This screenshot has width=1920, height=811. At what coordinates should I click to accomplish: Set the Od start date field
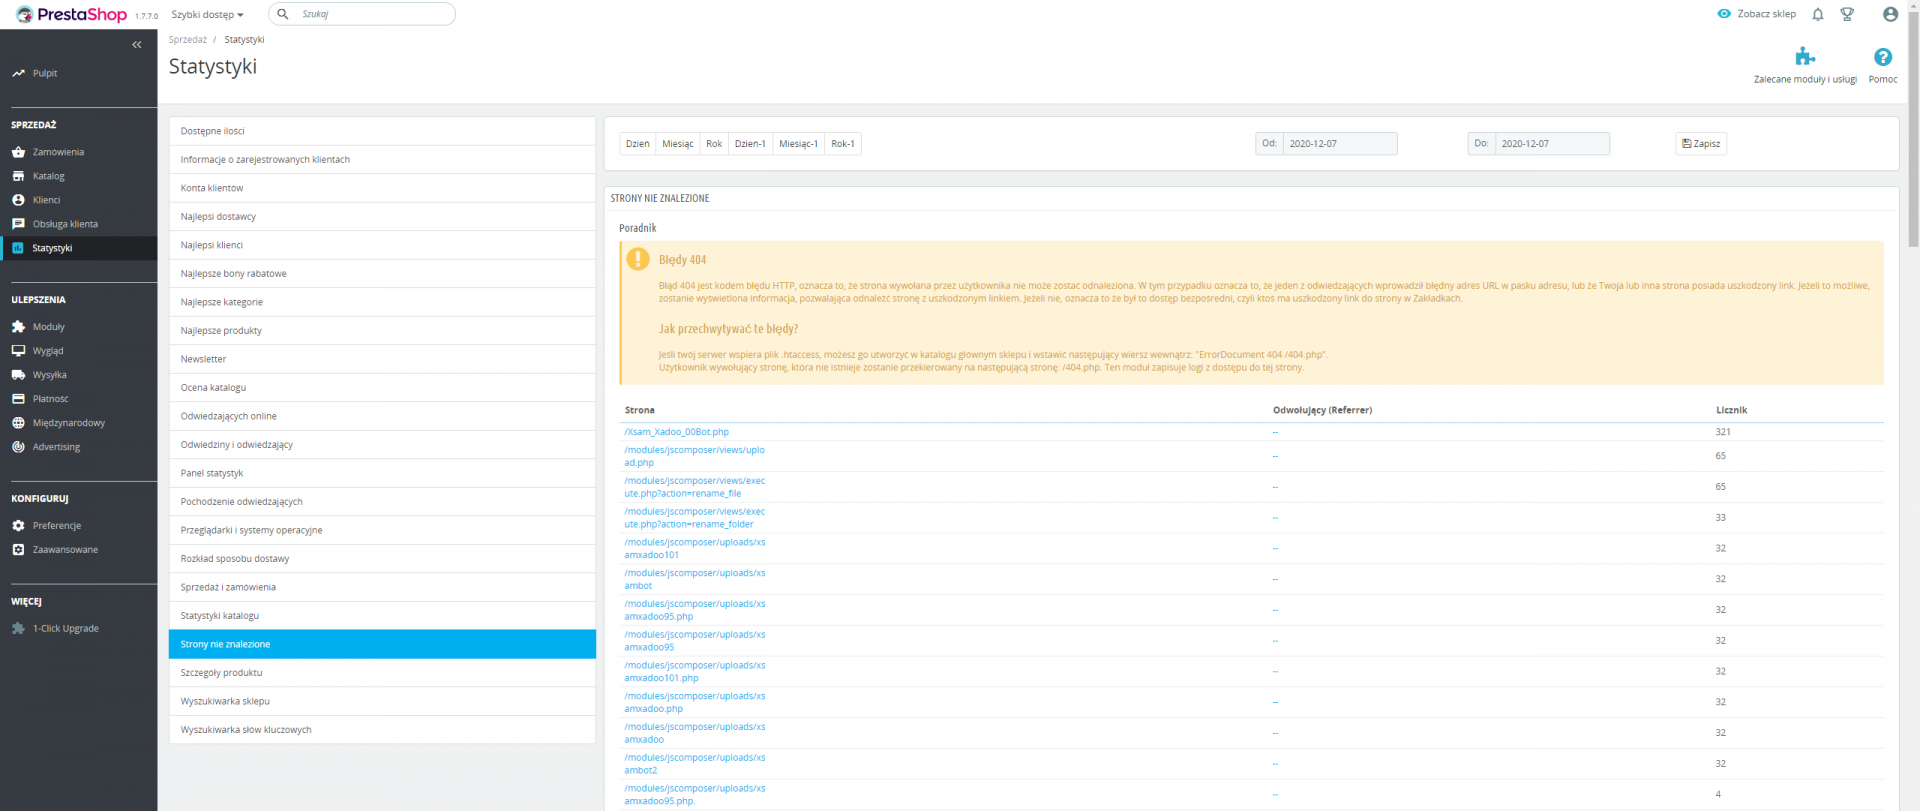[x=1340, y=144]
